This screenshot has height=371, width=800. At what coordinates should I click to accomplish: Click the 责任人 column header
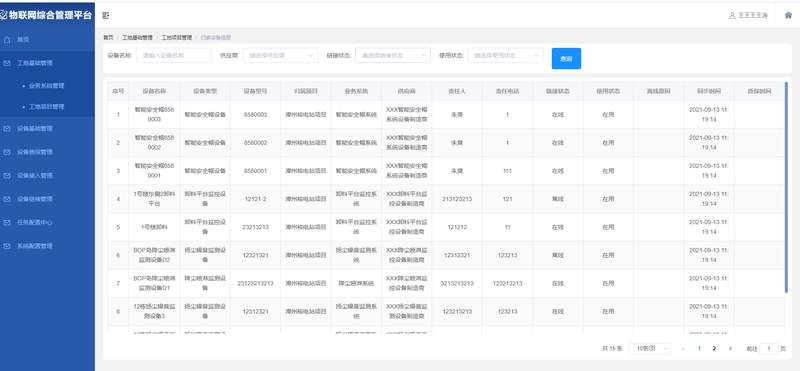point(457,91)
